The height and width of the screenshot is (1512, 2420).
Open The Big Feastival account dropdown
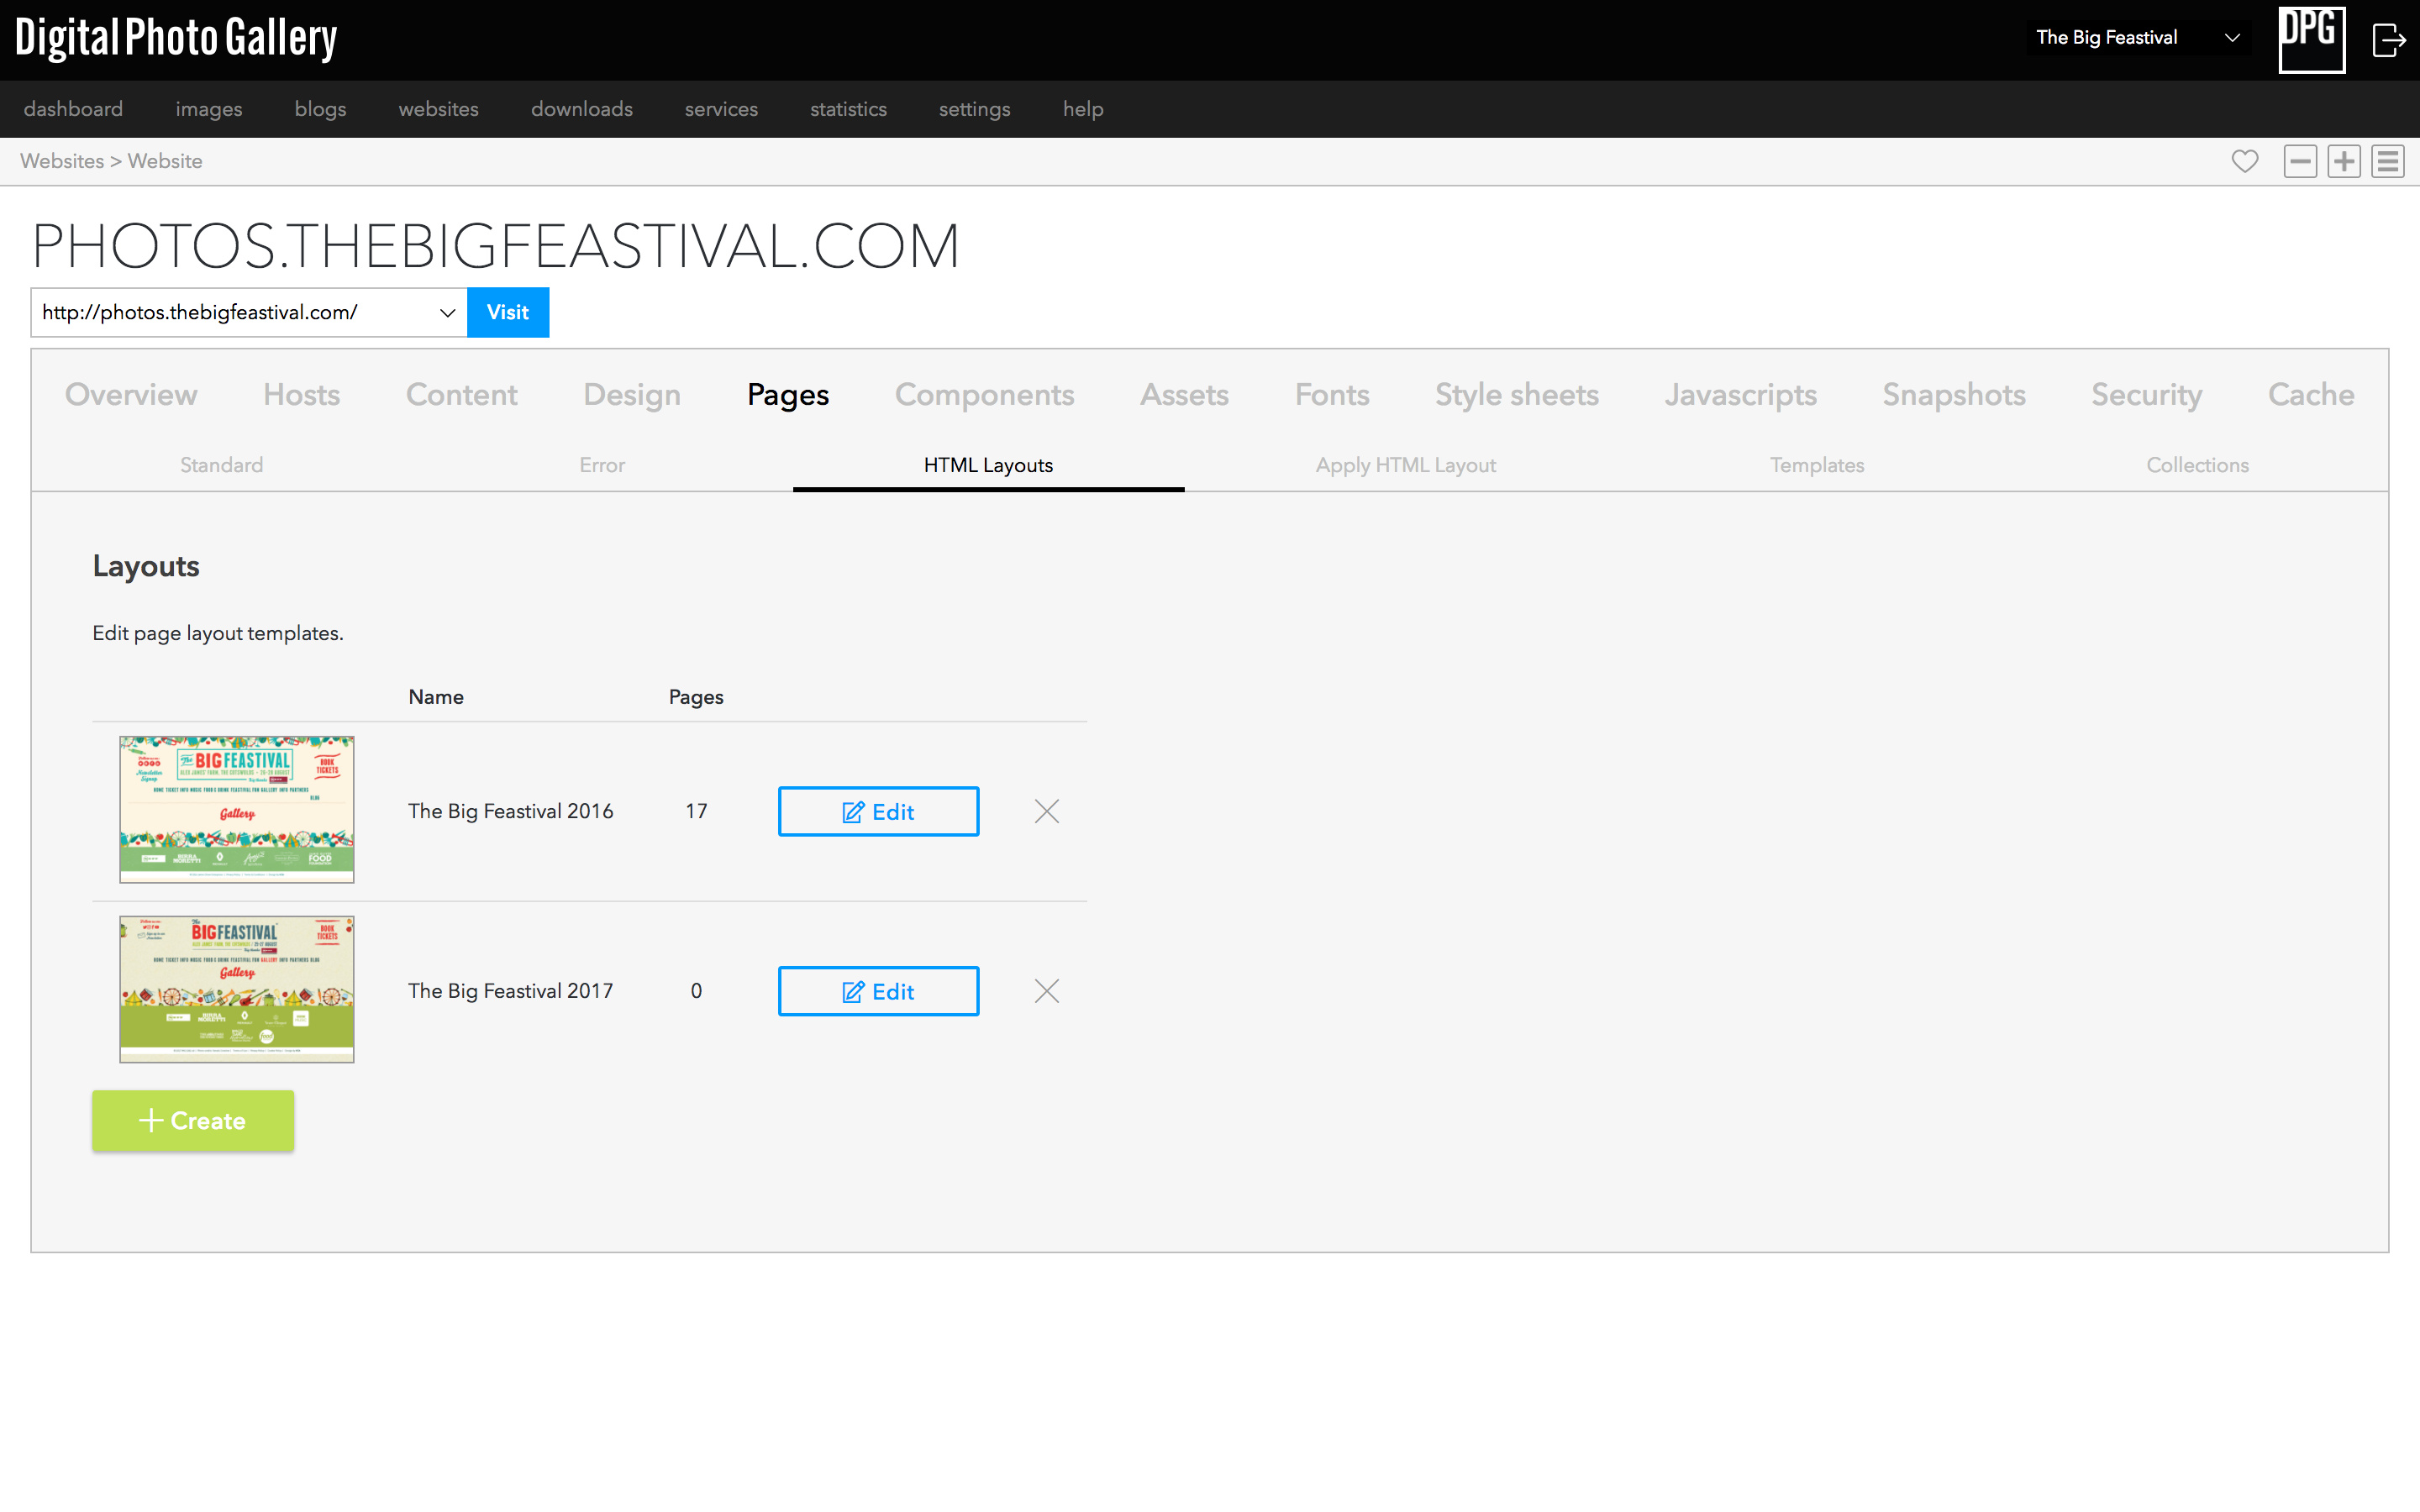click(x=2138, y=38)
